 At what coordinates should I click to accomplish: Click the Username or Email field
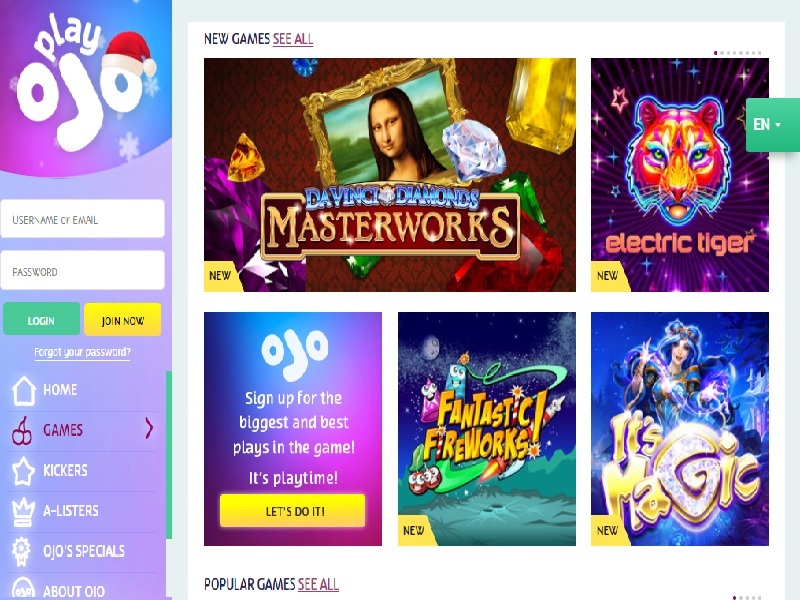point(83,219)
